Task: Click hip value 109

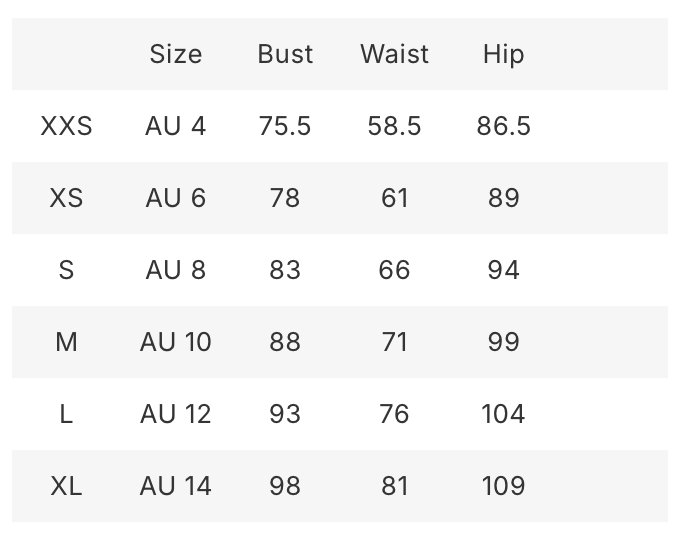Action: tap(503, 486)
